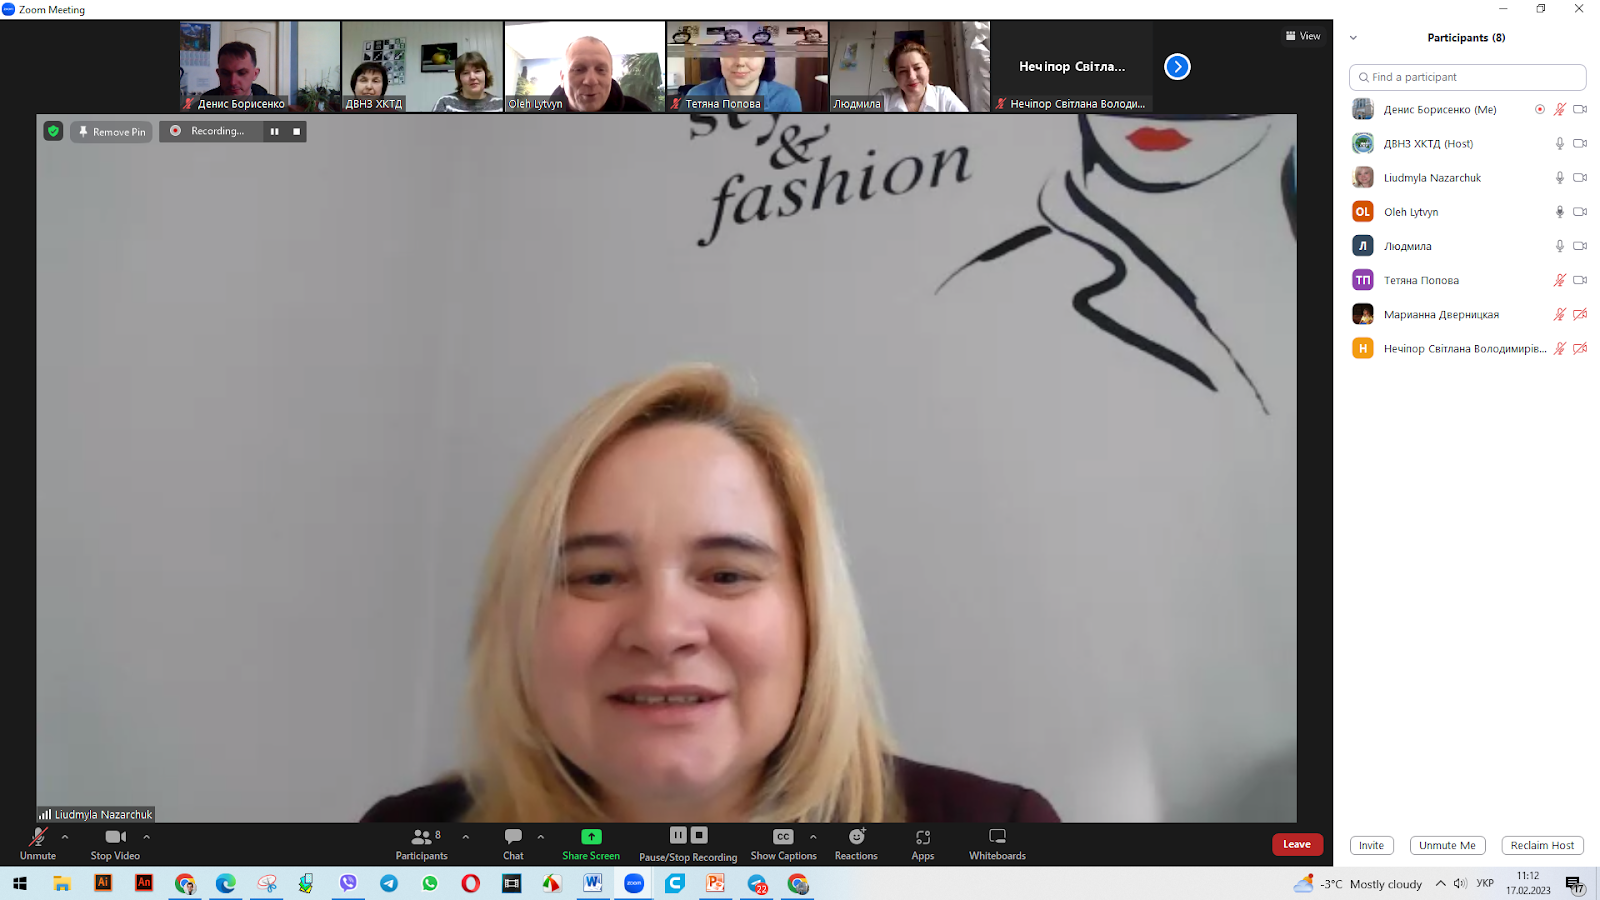Open File Explorer from the taskbar

[x=62, y=884]
